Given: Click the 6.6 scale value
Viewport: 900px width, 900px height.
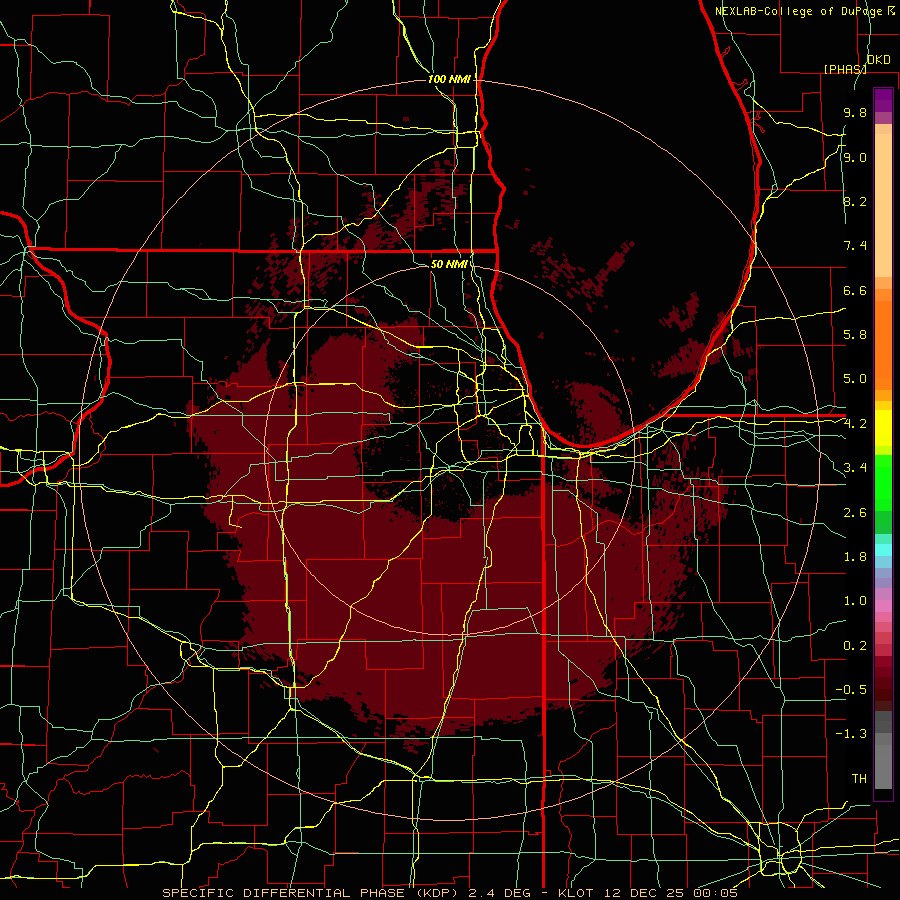Looking at the screenshot, I should click(x=855, y=290).
